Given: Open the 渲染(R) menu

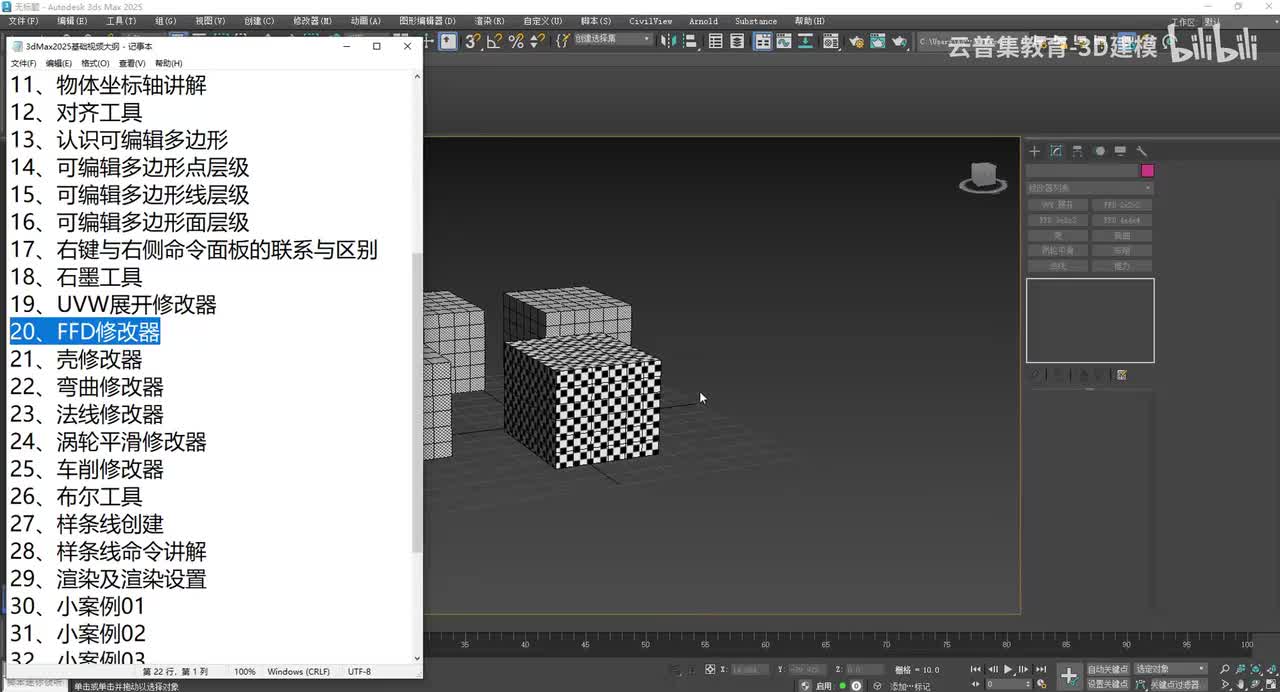Looking at the screenshot, I should [x=489, y=20].
